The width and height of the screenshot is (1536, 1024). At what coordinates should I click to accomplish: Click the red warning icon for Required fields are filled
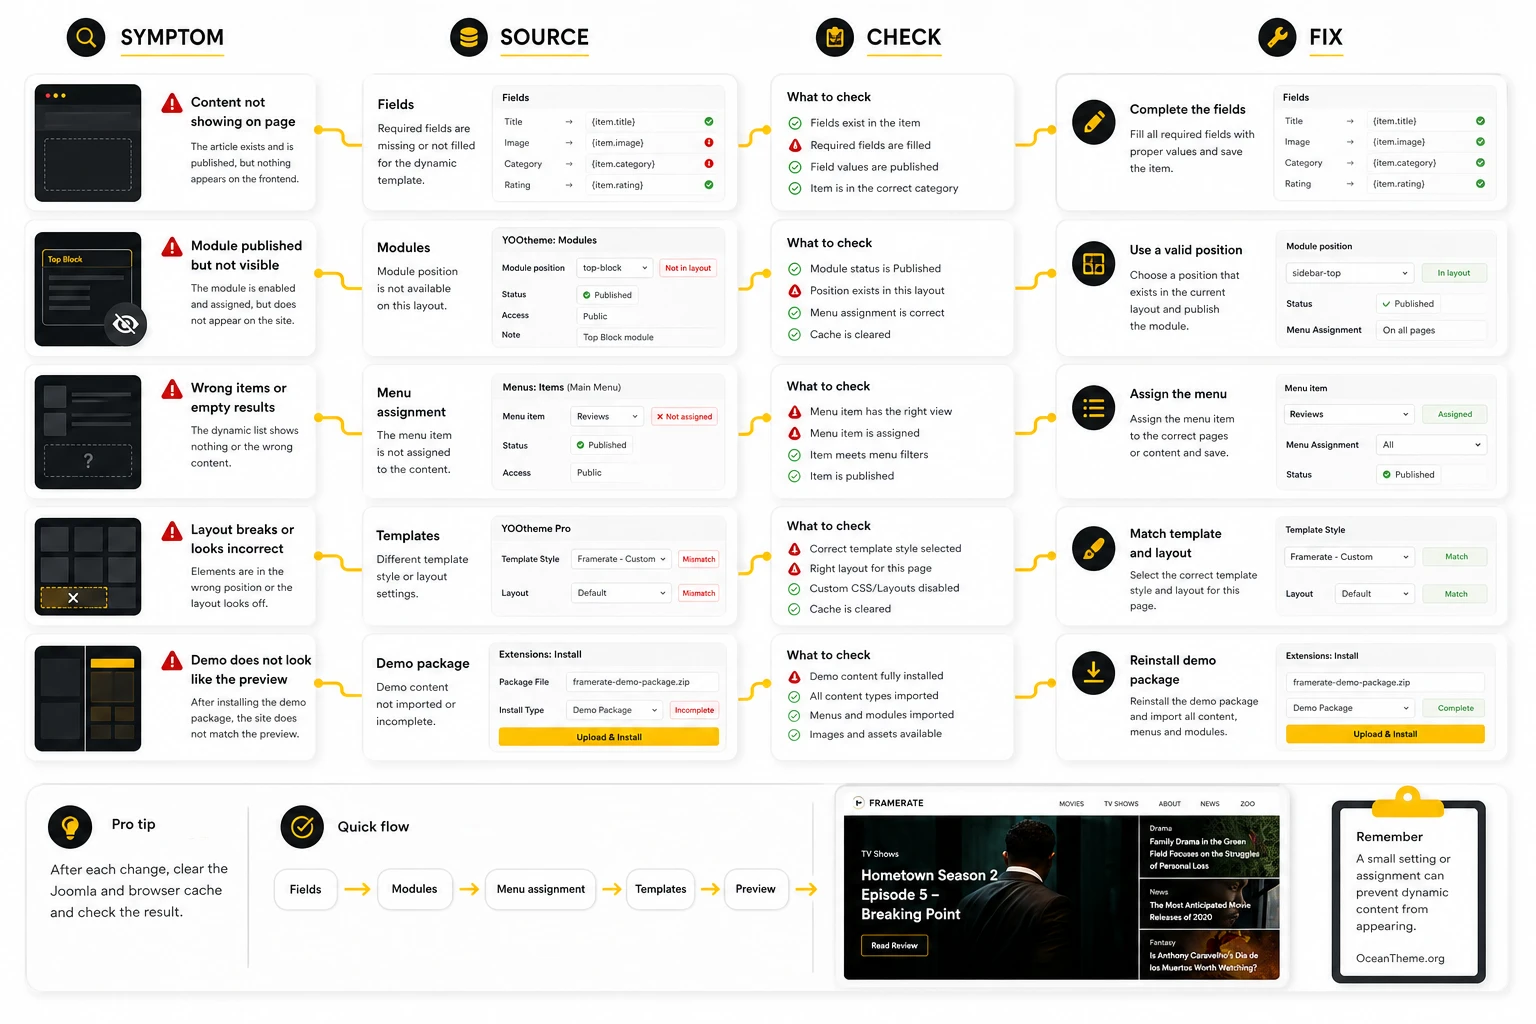795,145
